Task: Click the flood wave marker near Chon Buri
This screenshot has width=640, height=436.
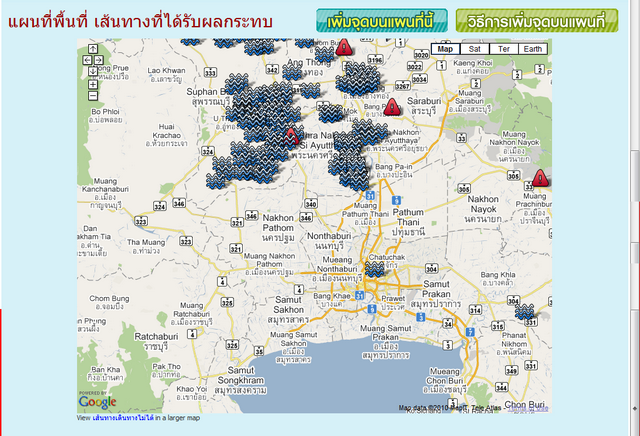Action: tap(523, 311)
